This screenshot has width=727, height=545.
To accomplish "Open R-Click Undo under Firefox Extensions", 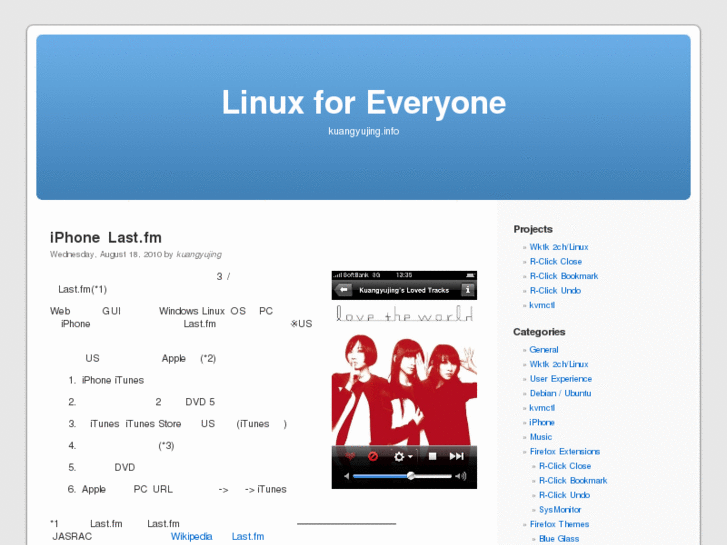I will point(564,495).
